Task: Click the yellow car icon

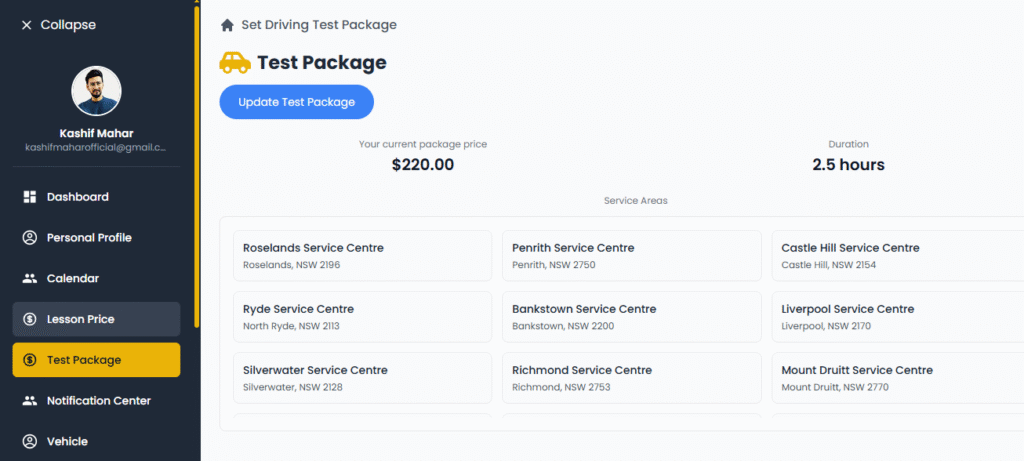Action: click(235, 63)
